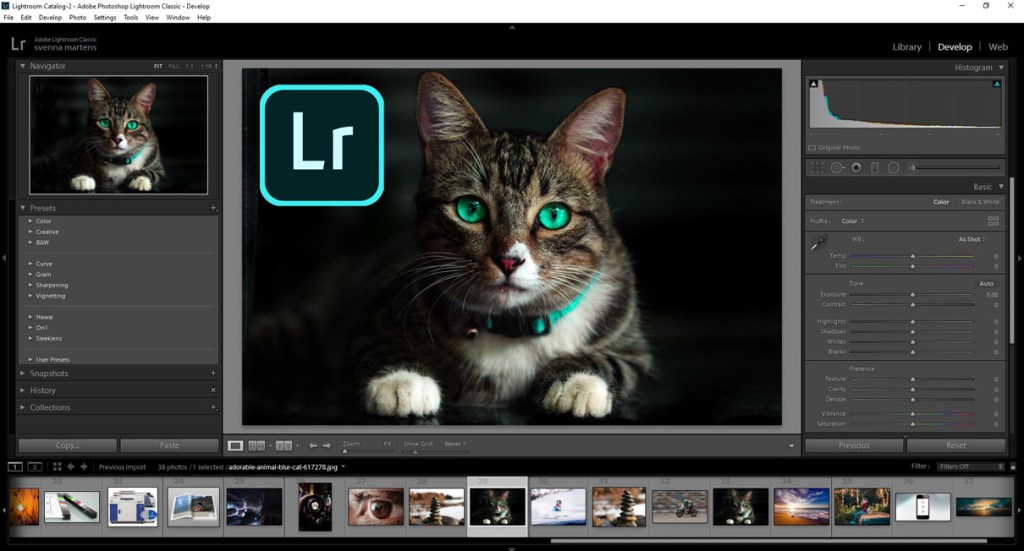Toggle highlight clipping indicator in histogram
The width and height of the screenshot is (1024, 551).
pyautogui.click(x=996, y=85)
